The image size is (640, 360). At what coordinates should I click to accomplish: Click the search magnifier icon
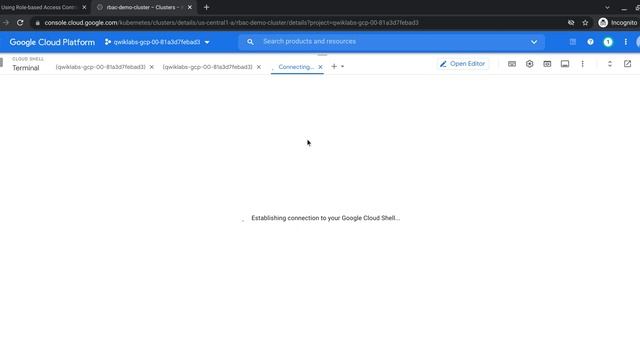pos(250,42)
